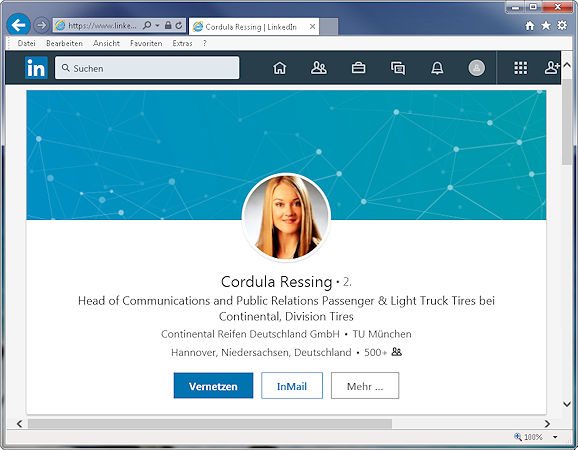Click the Hannover, Niedersachsen, Deutschland location text
Viewport: 578px width, 450px height.
261,352
